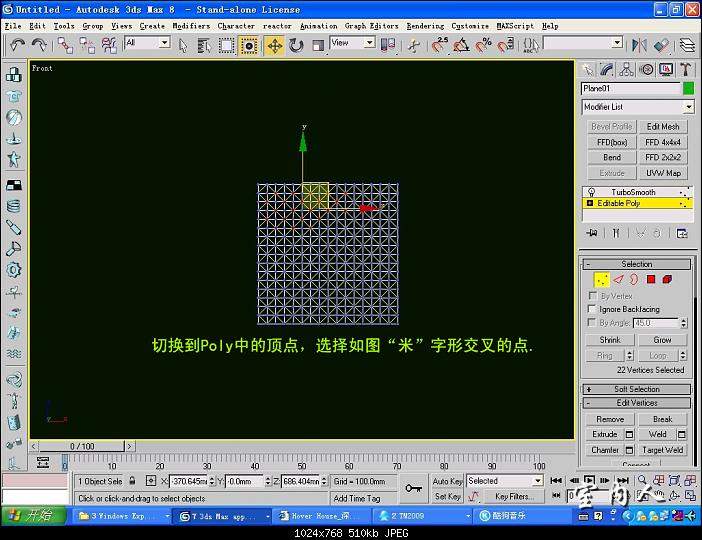Toggle the TurboSmooth lightbulb visibility

tap(591, 192)
